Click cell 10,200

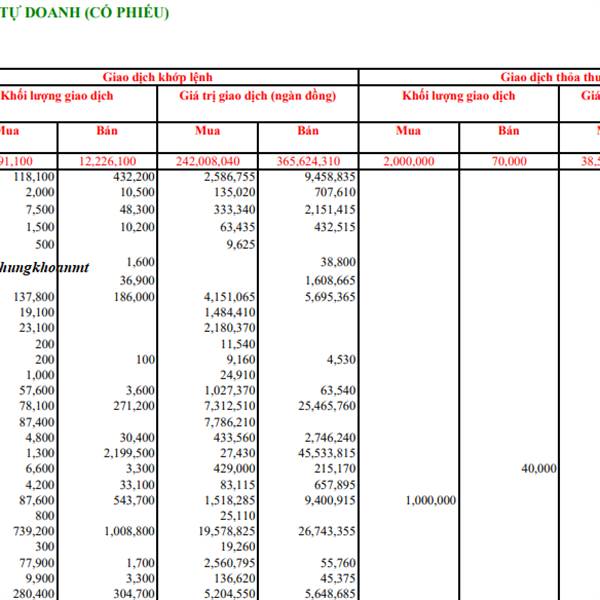pos(138,227)
